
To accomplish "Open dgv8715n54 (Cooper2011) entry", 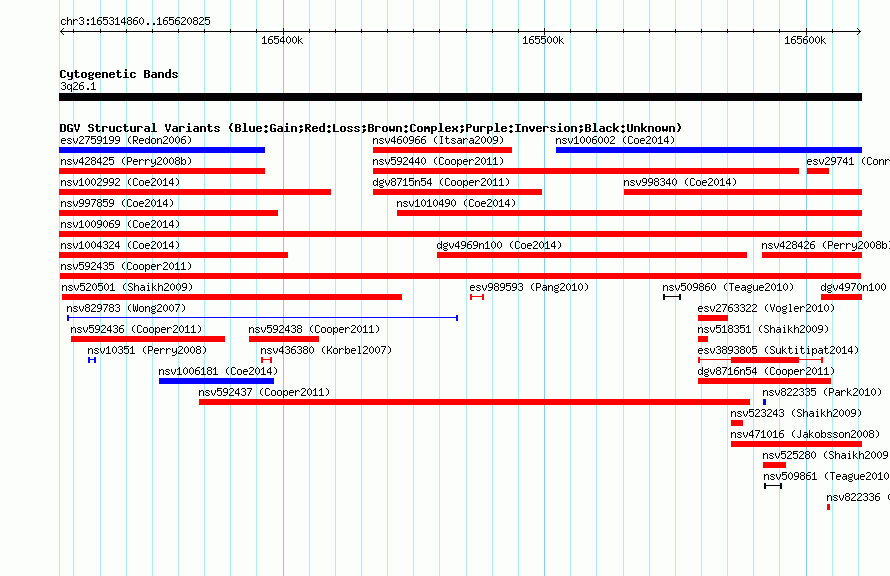I will click(441, 182).
